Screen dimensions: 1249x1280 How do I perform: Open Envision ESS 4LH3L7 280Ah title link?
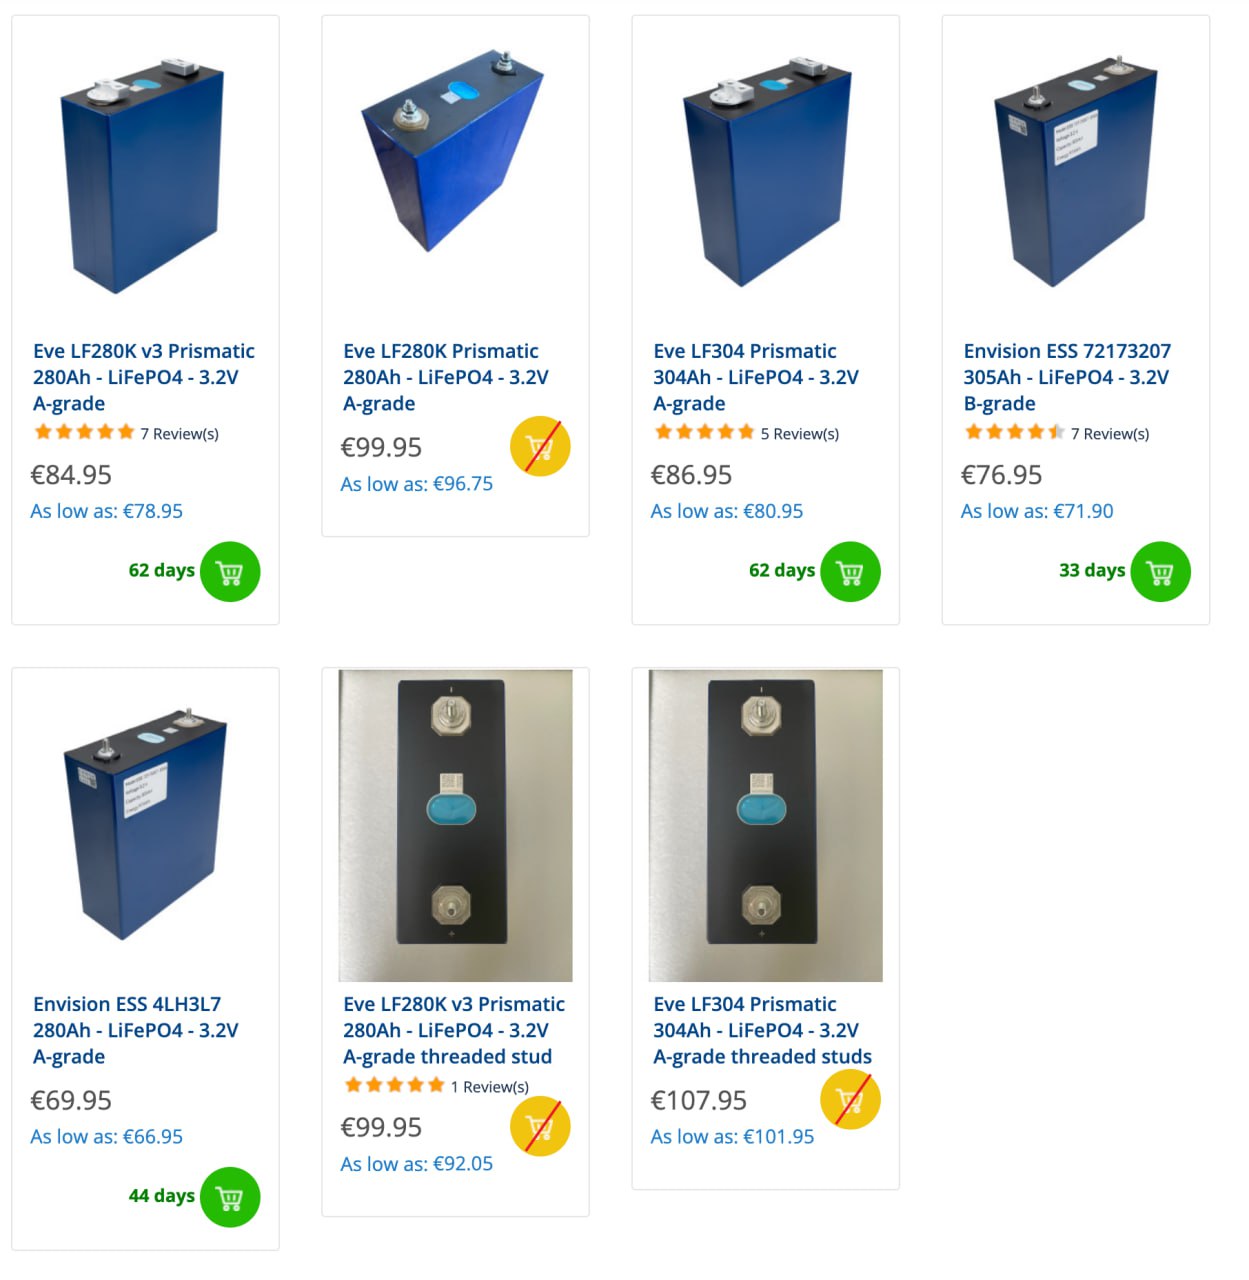[x=136, y=1030]
